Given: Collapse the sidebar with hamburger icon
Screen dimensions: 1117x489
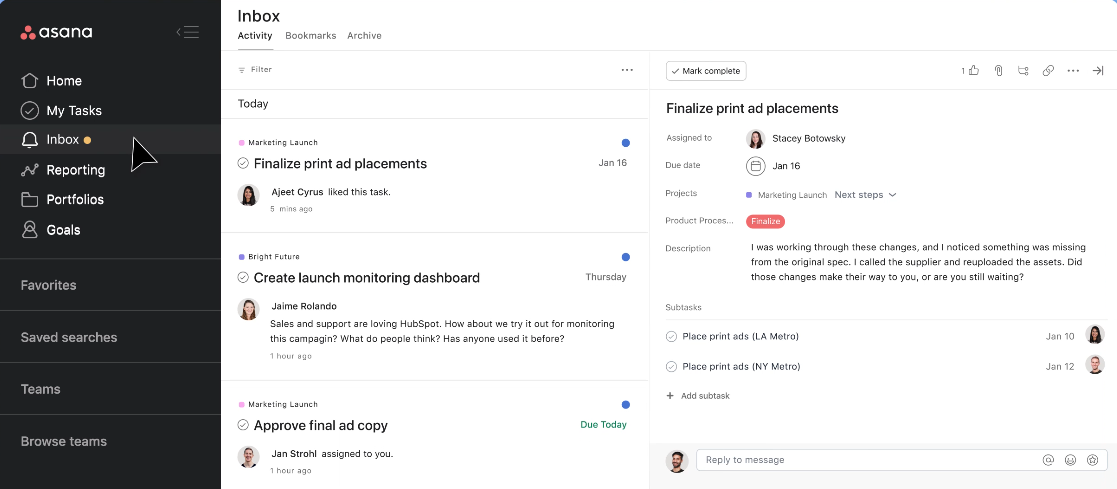Looking at the screenshot, I should tap(187, 32).
